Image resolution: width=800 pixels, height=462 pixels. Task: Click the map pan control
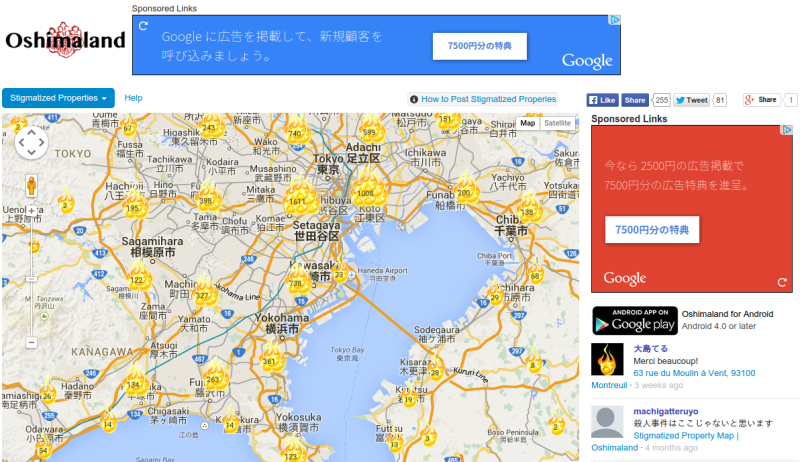[x=31, y=142]
